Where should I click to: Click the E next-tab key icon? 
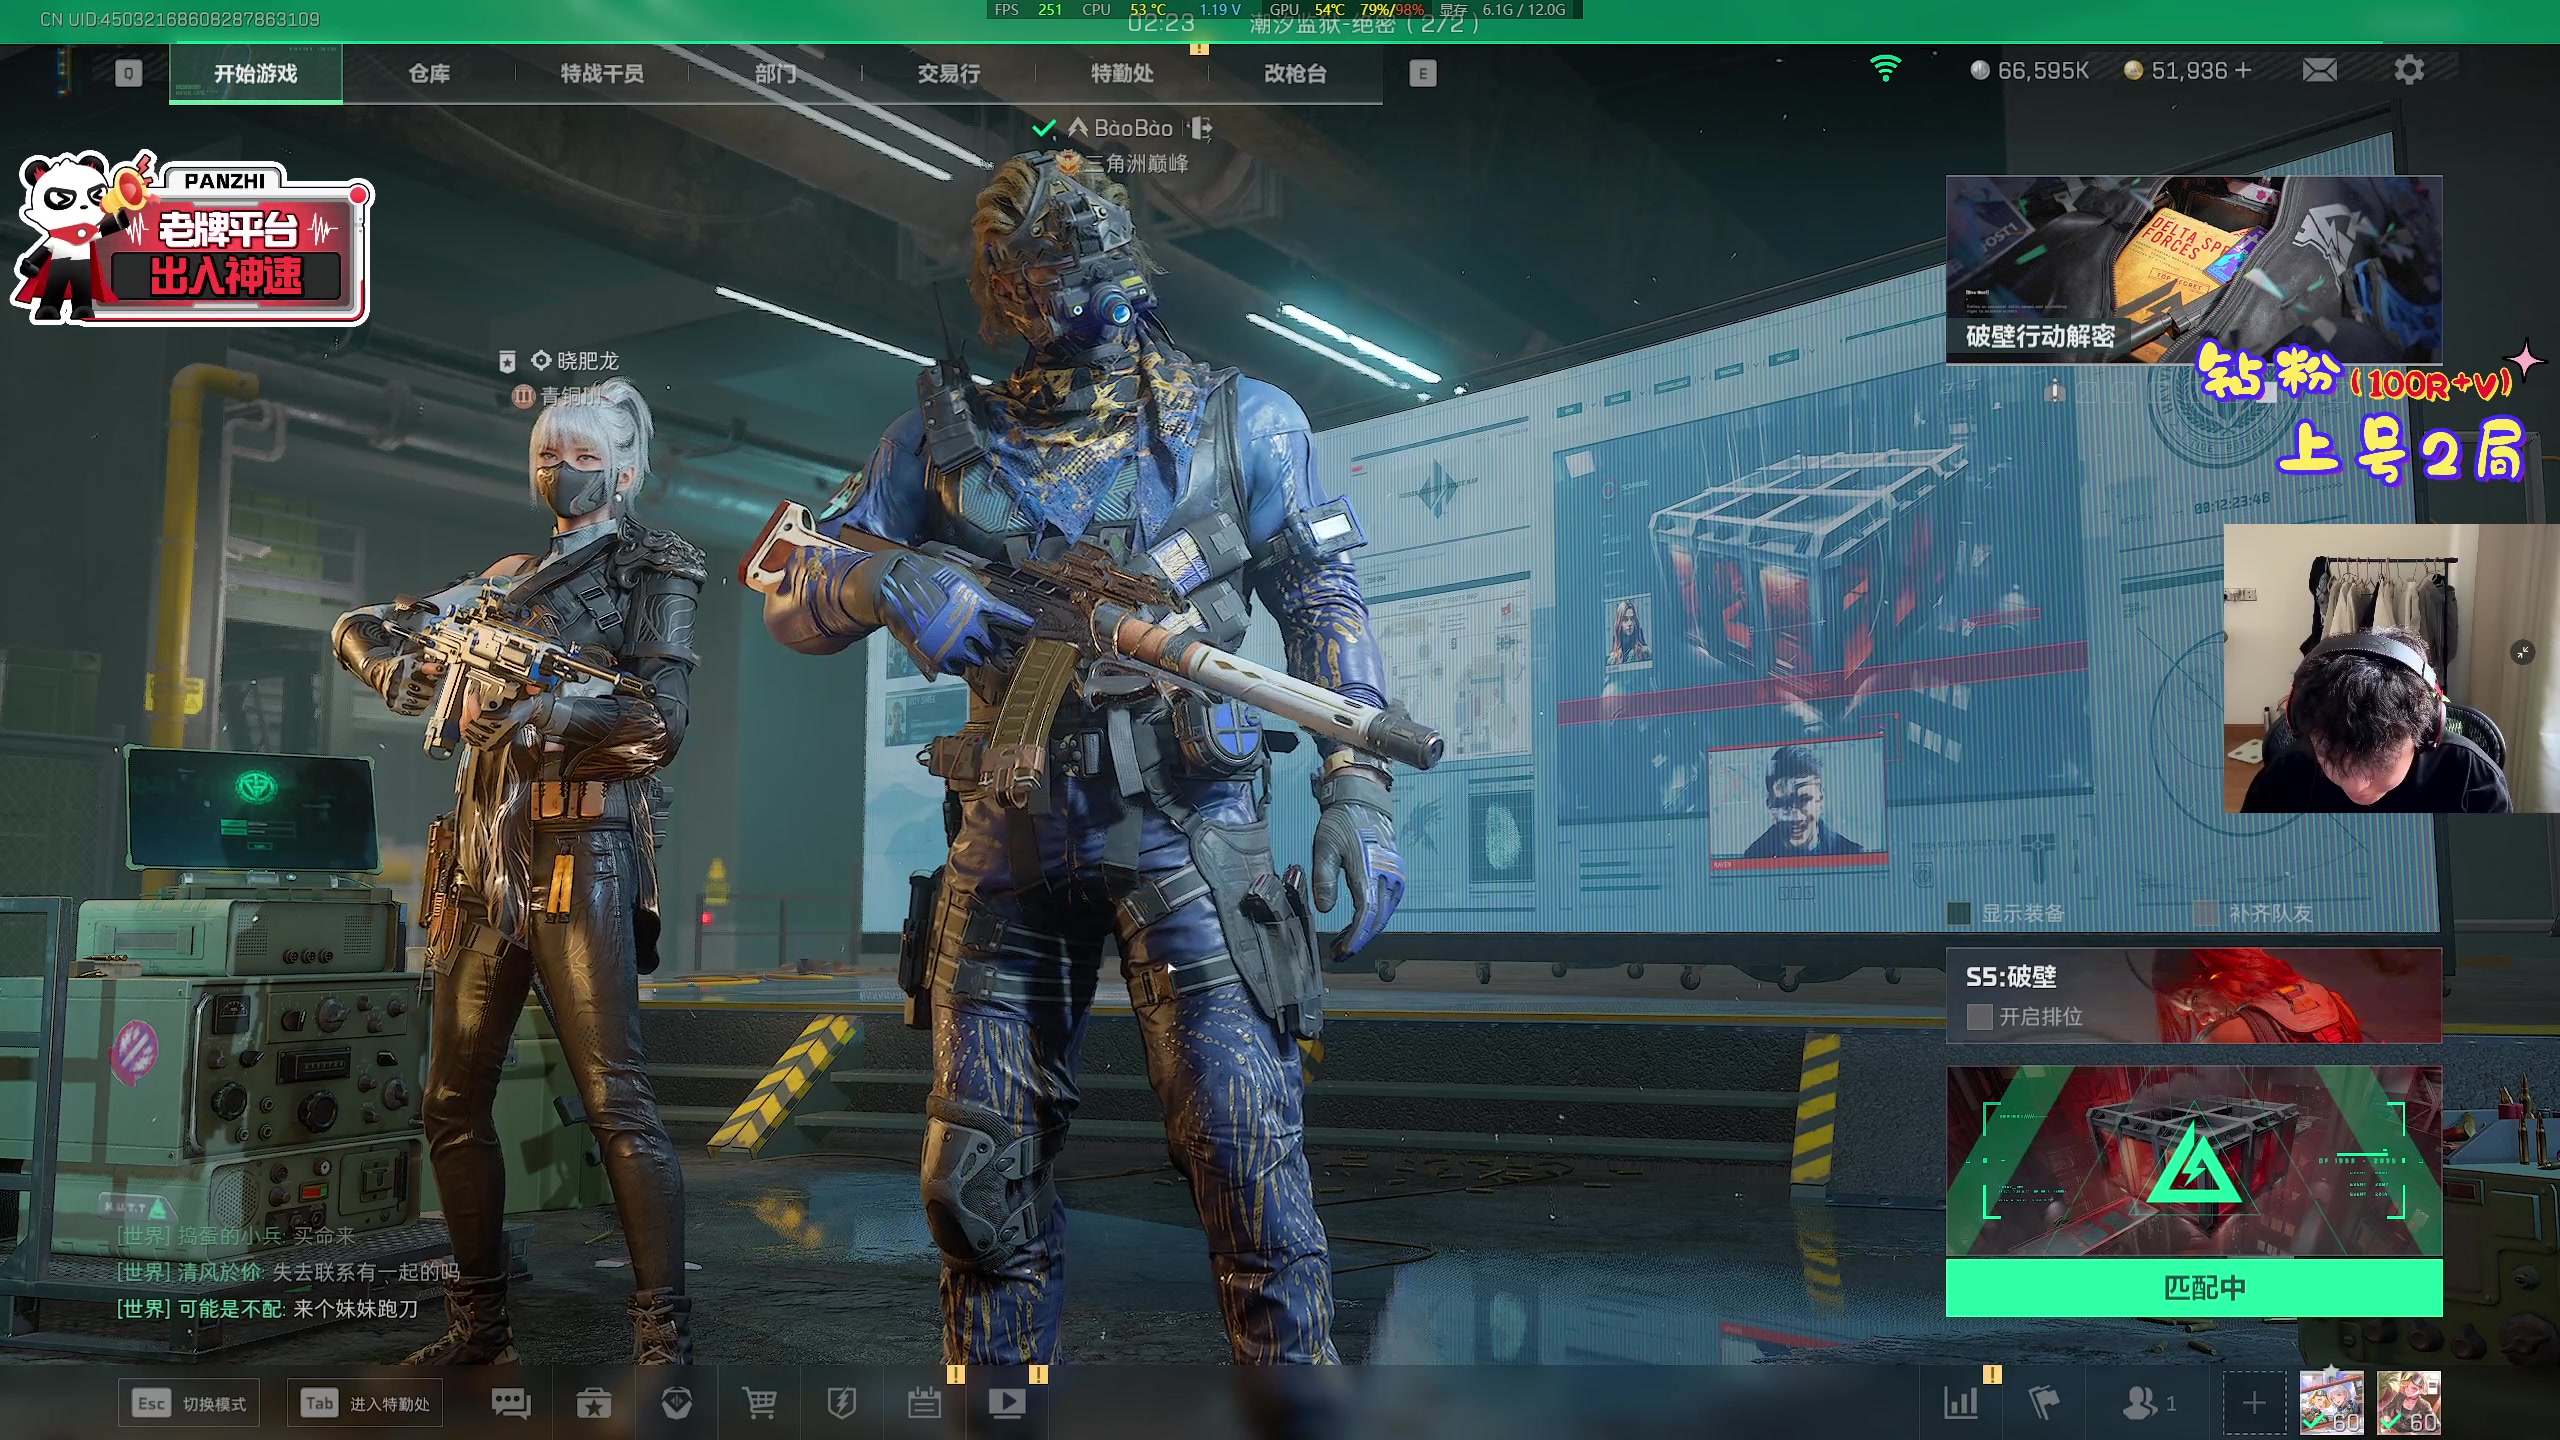pos(1422,73)
